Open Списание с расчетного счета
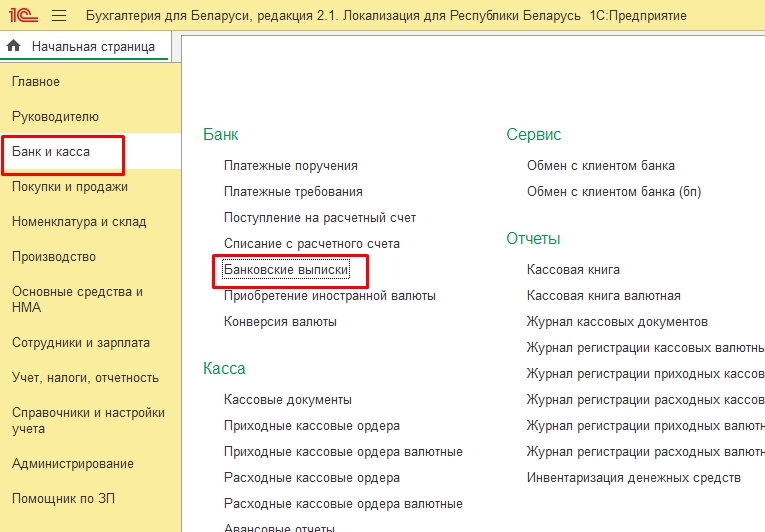 312,244
